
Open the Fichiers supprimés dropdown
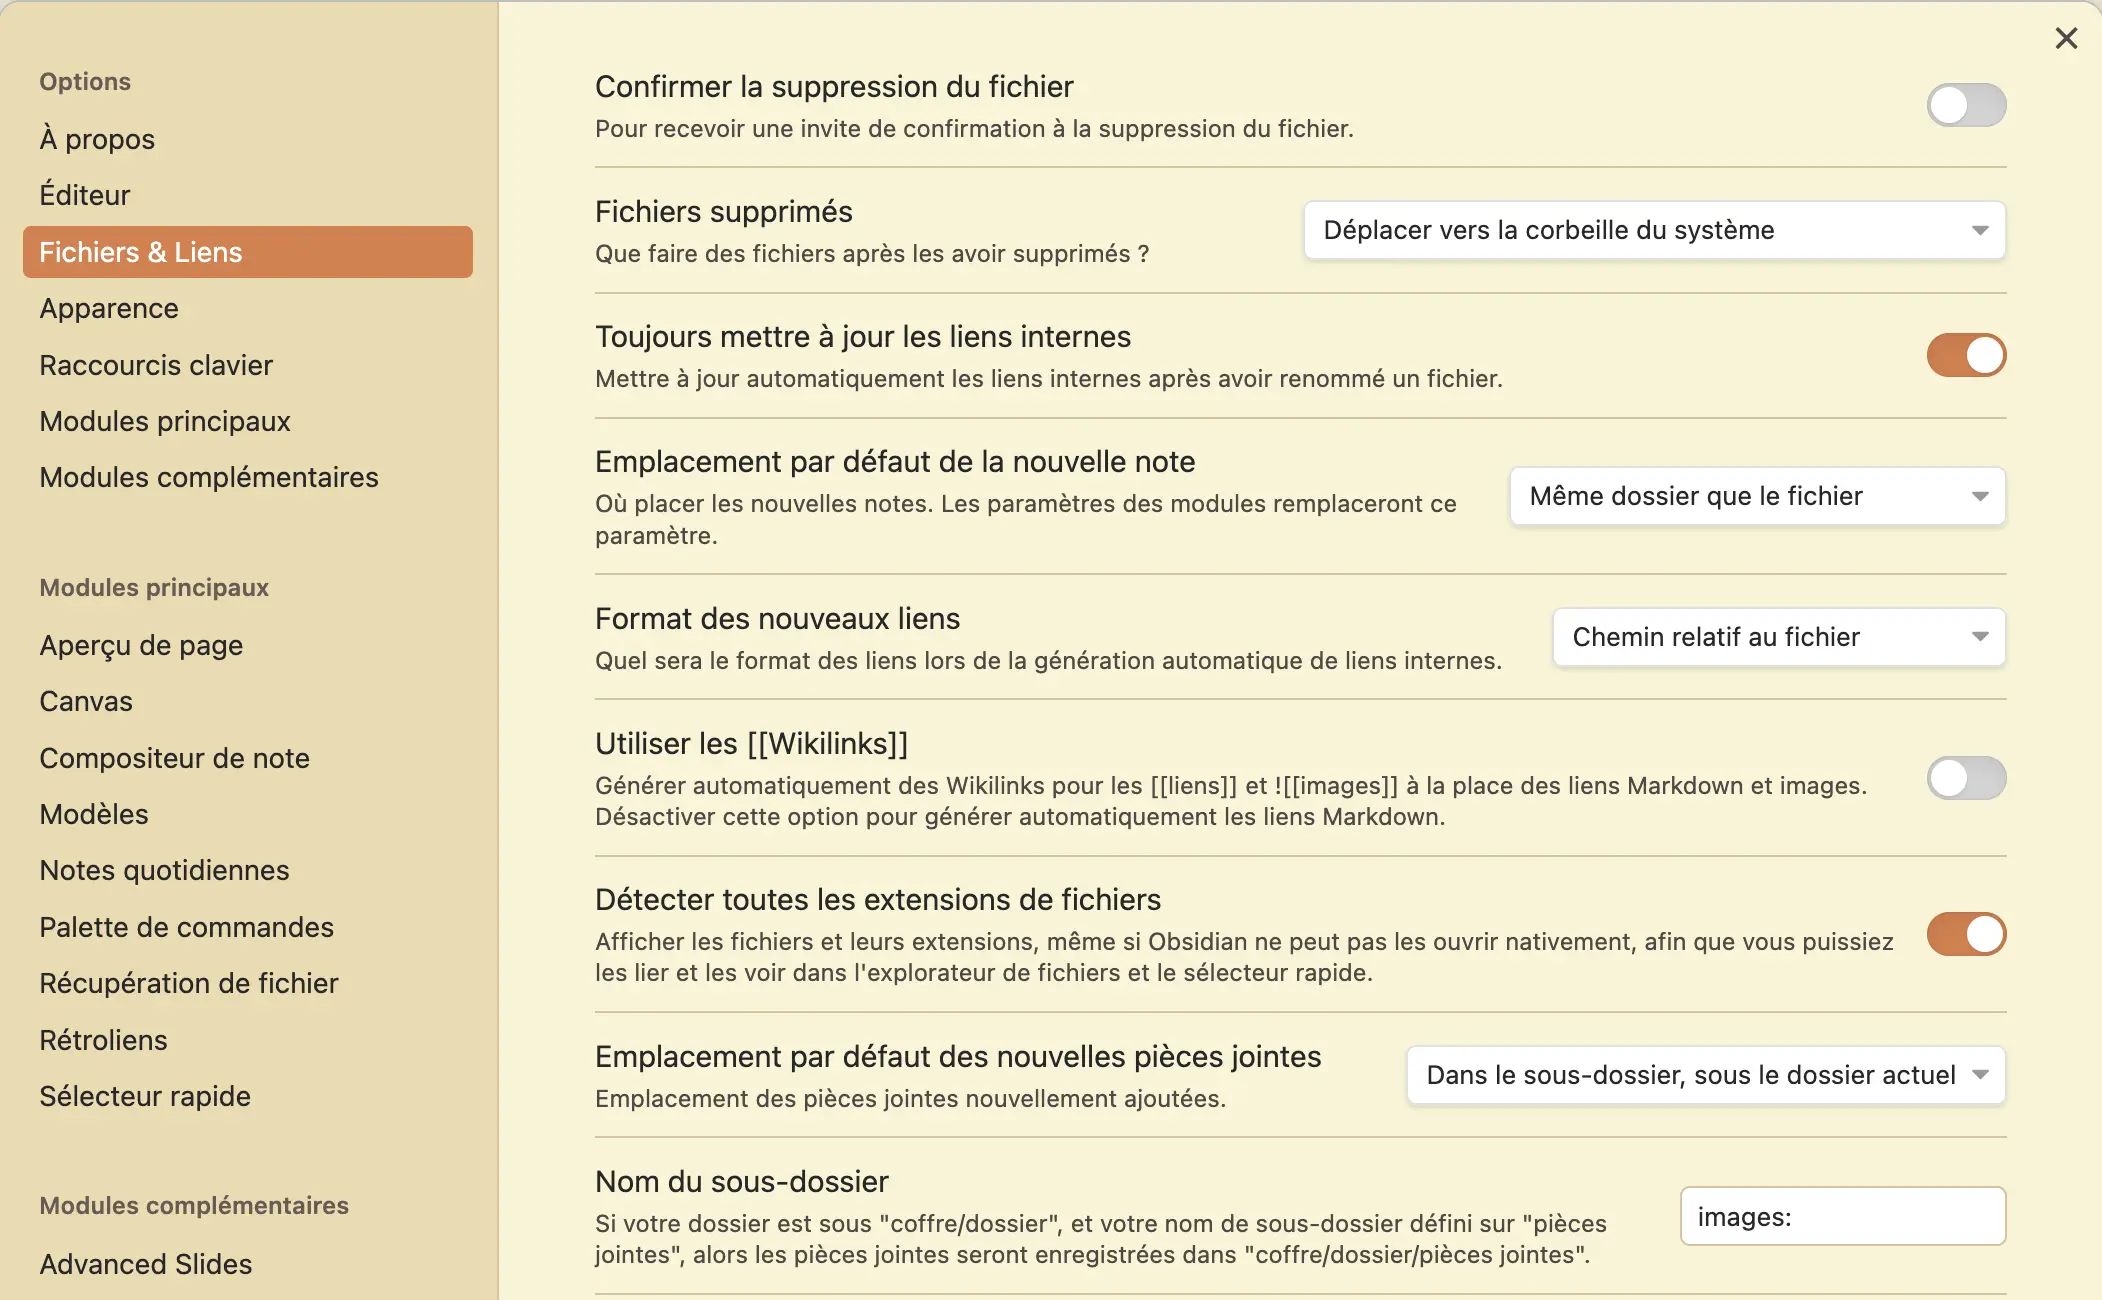pyautogui.click(x=1654, y=231)
